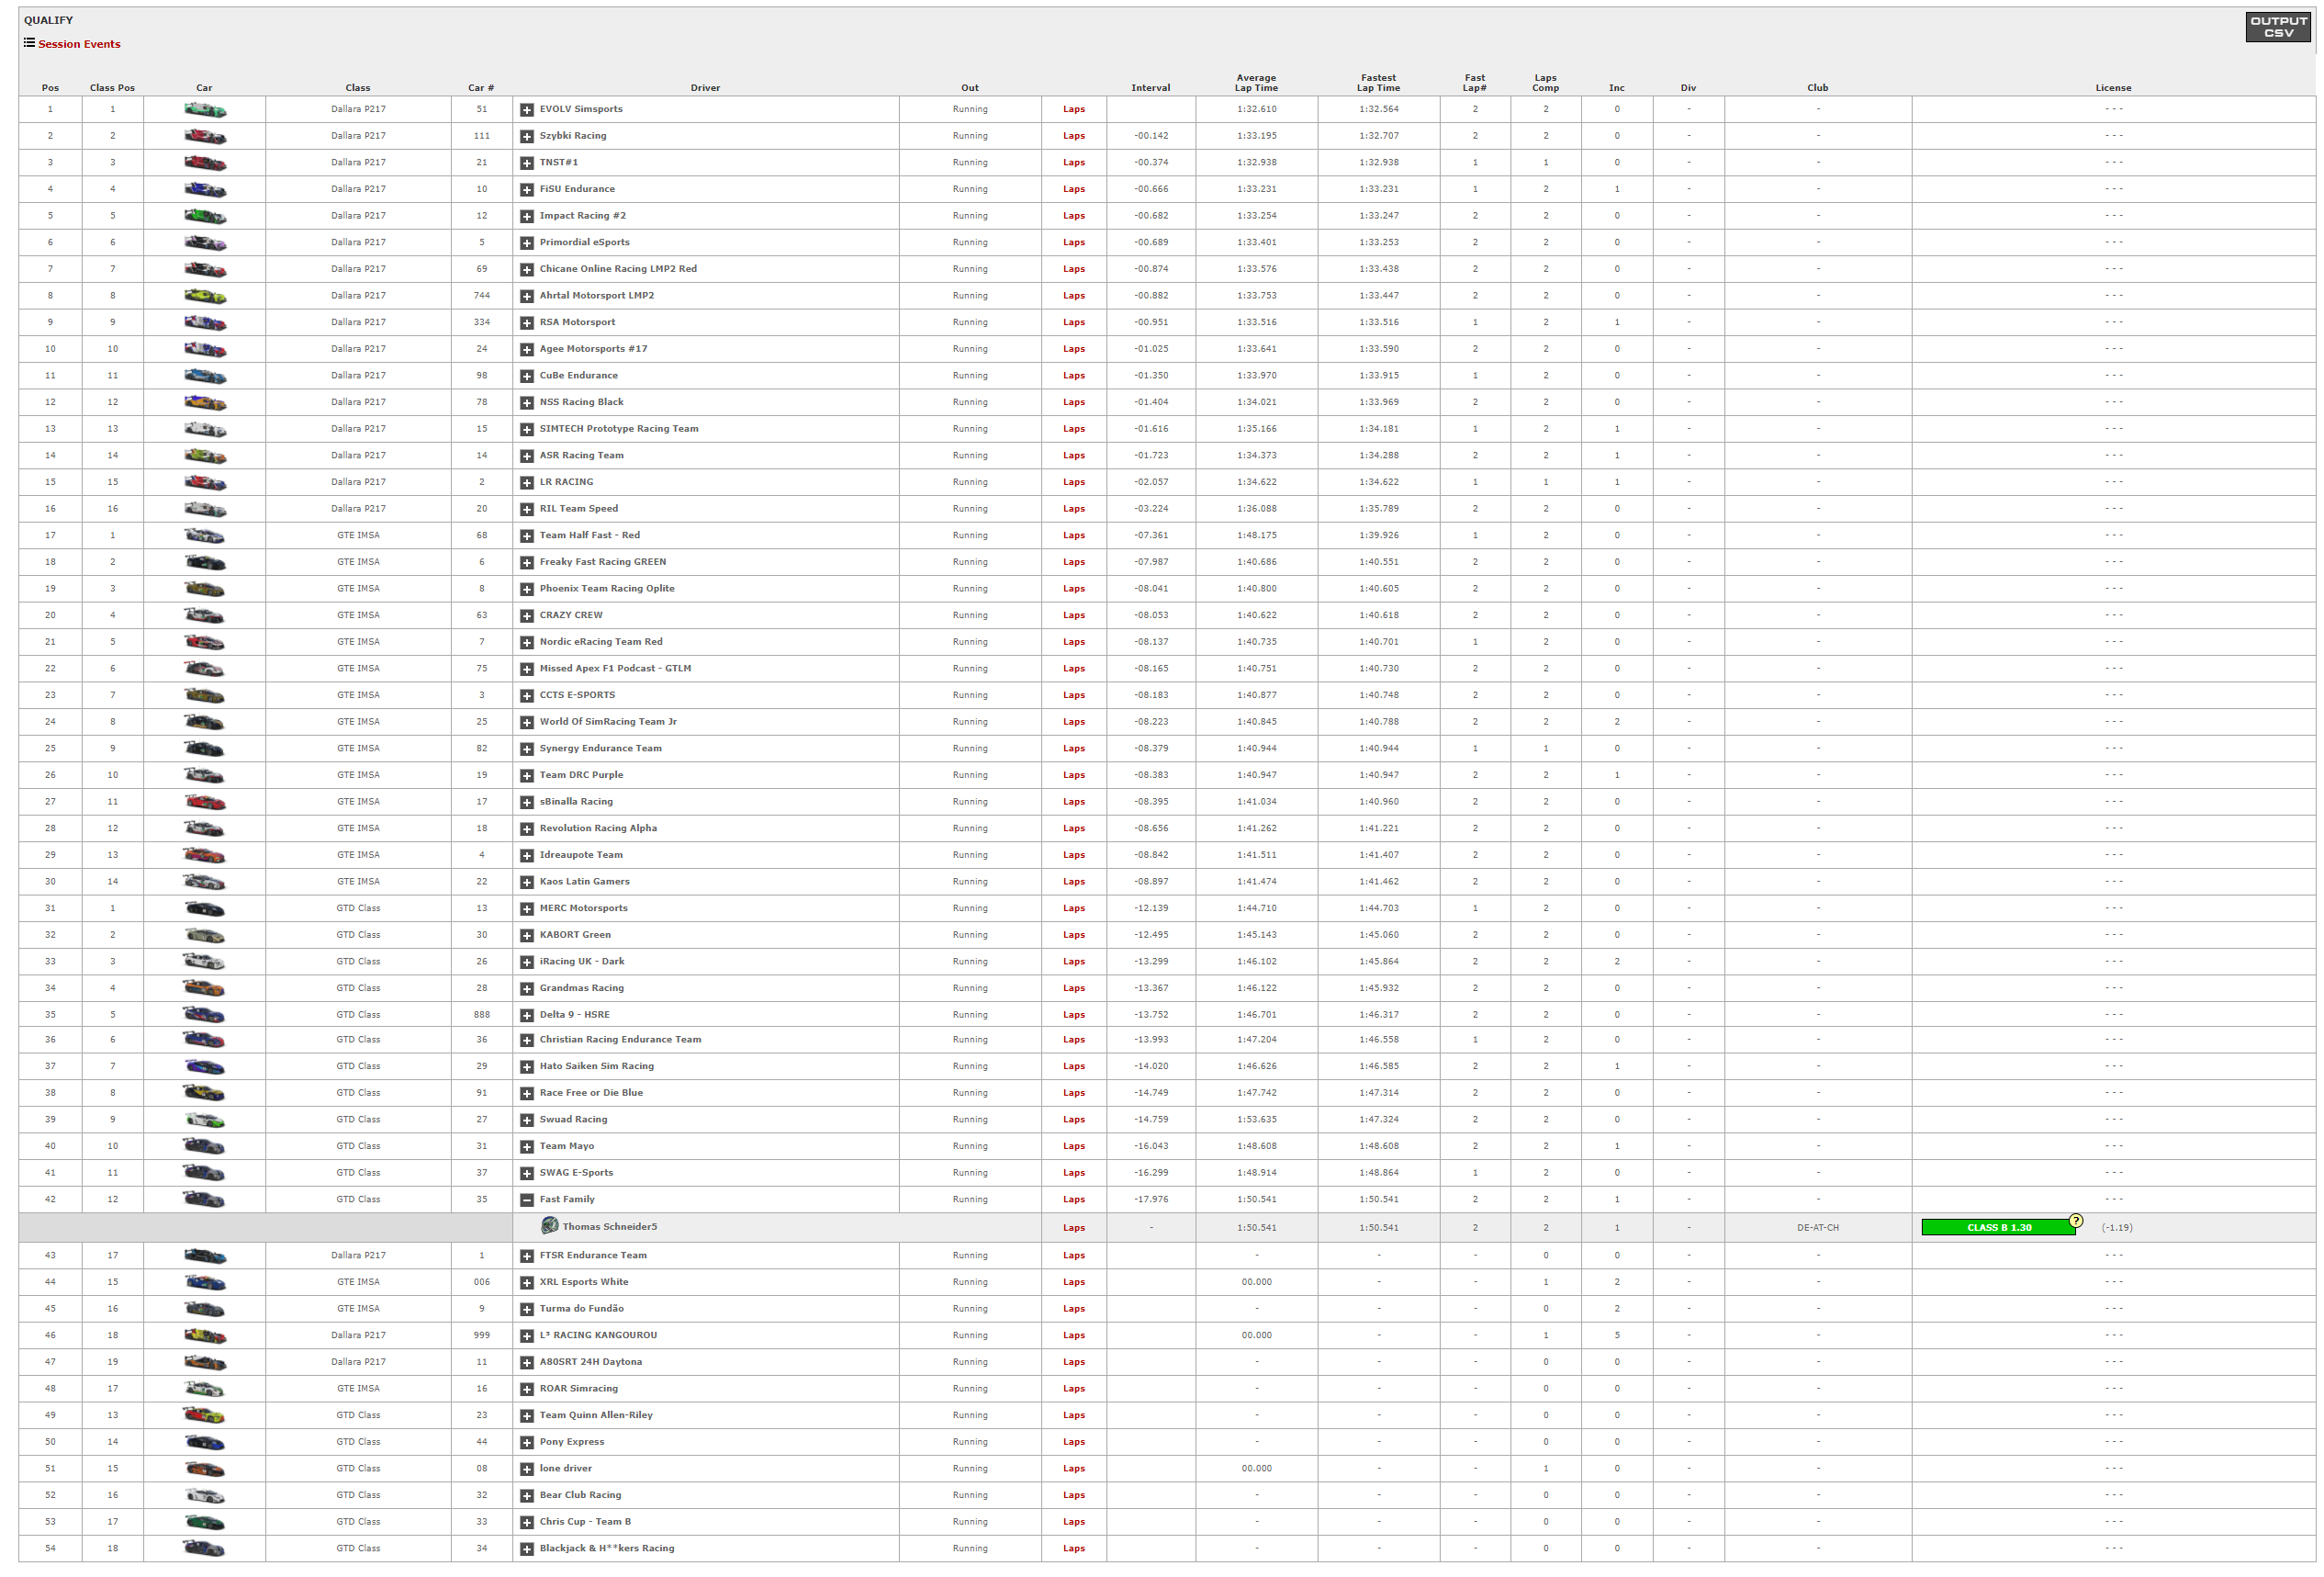Screen dimensions: 2324x1577
Task: Click fastest lap time 1:32.564
Action: click(1378, 109)
